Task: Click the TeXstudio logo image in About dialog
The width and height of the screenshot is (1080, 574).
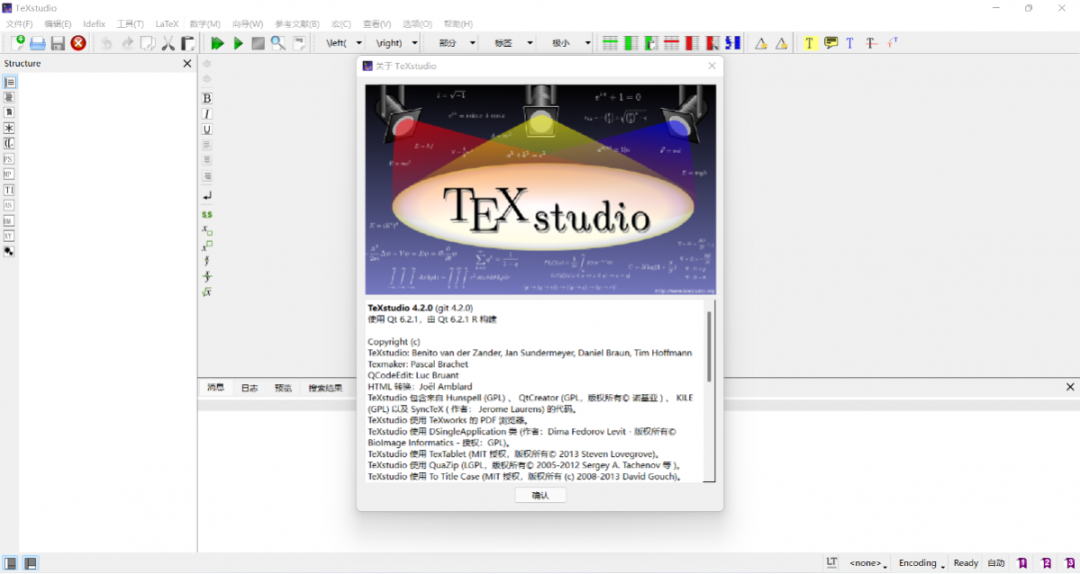Action: pyautogui.click(x=541, y=189)
